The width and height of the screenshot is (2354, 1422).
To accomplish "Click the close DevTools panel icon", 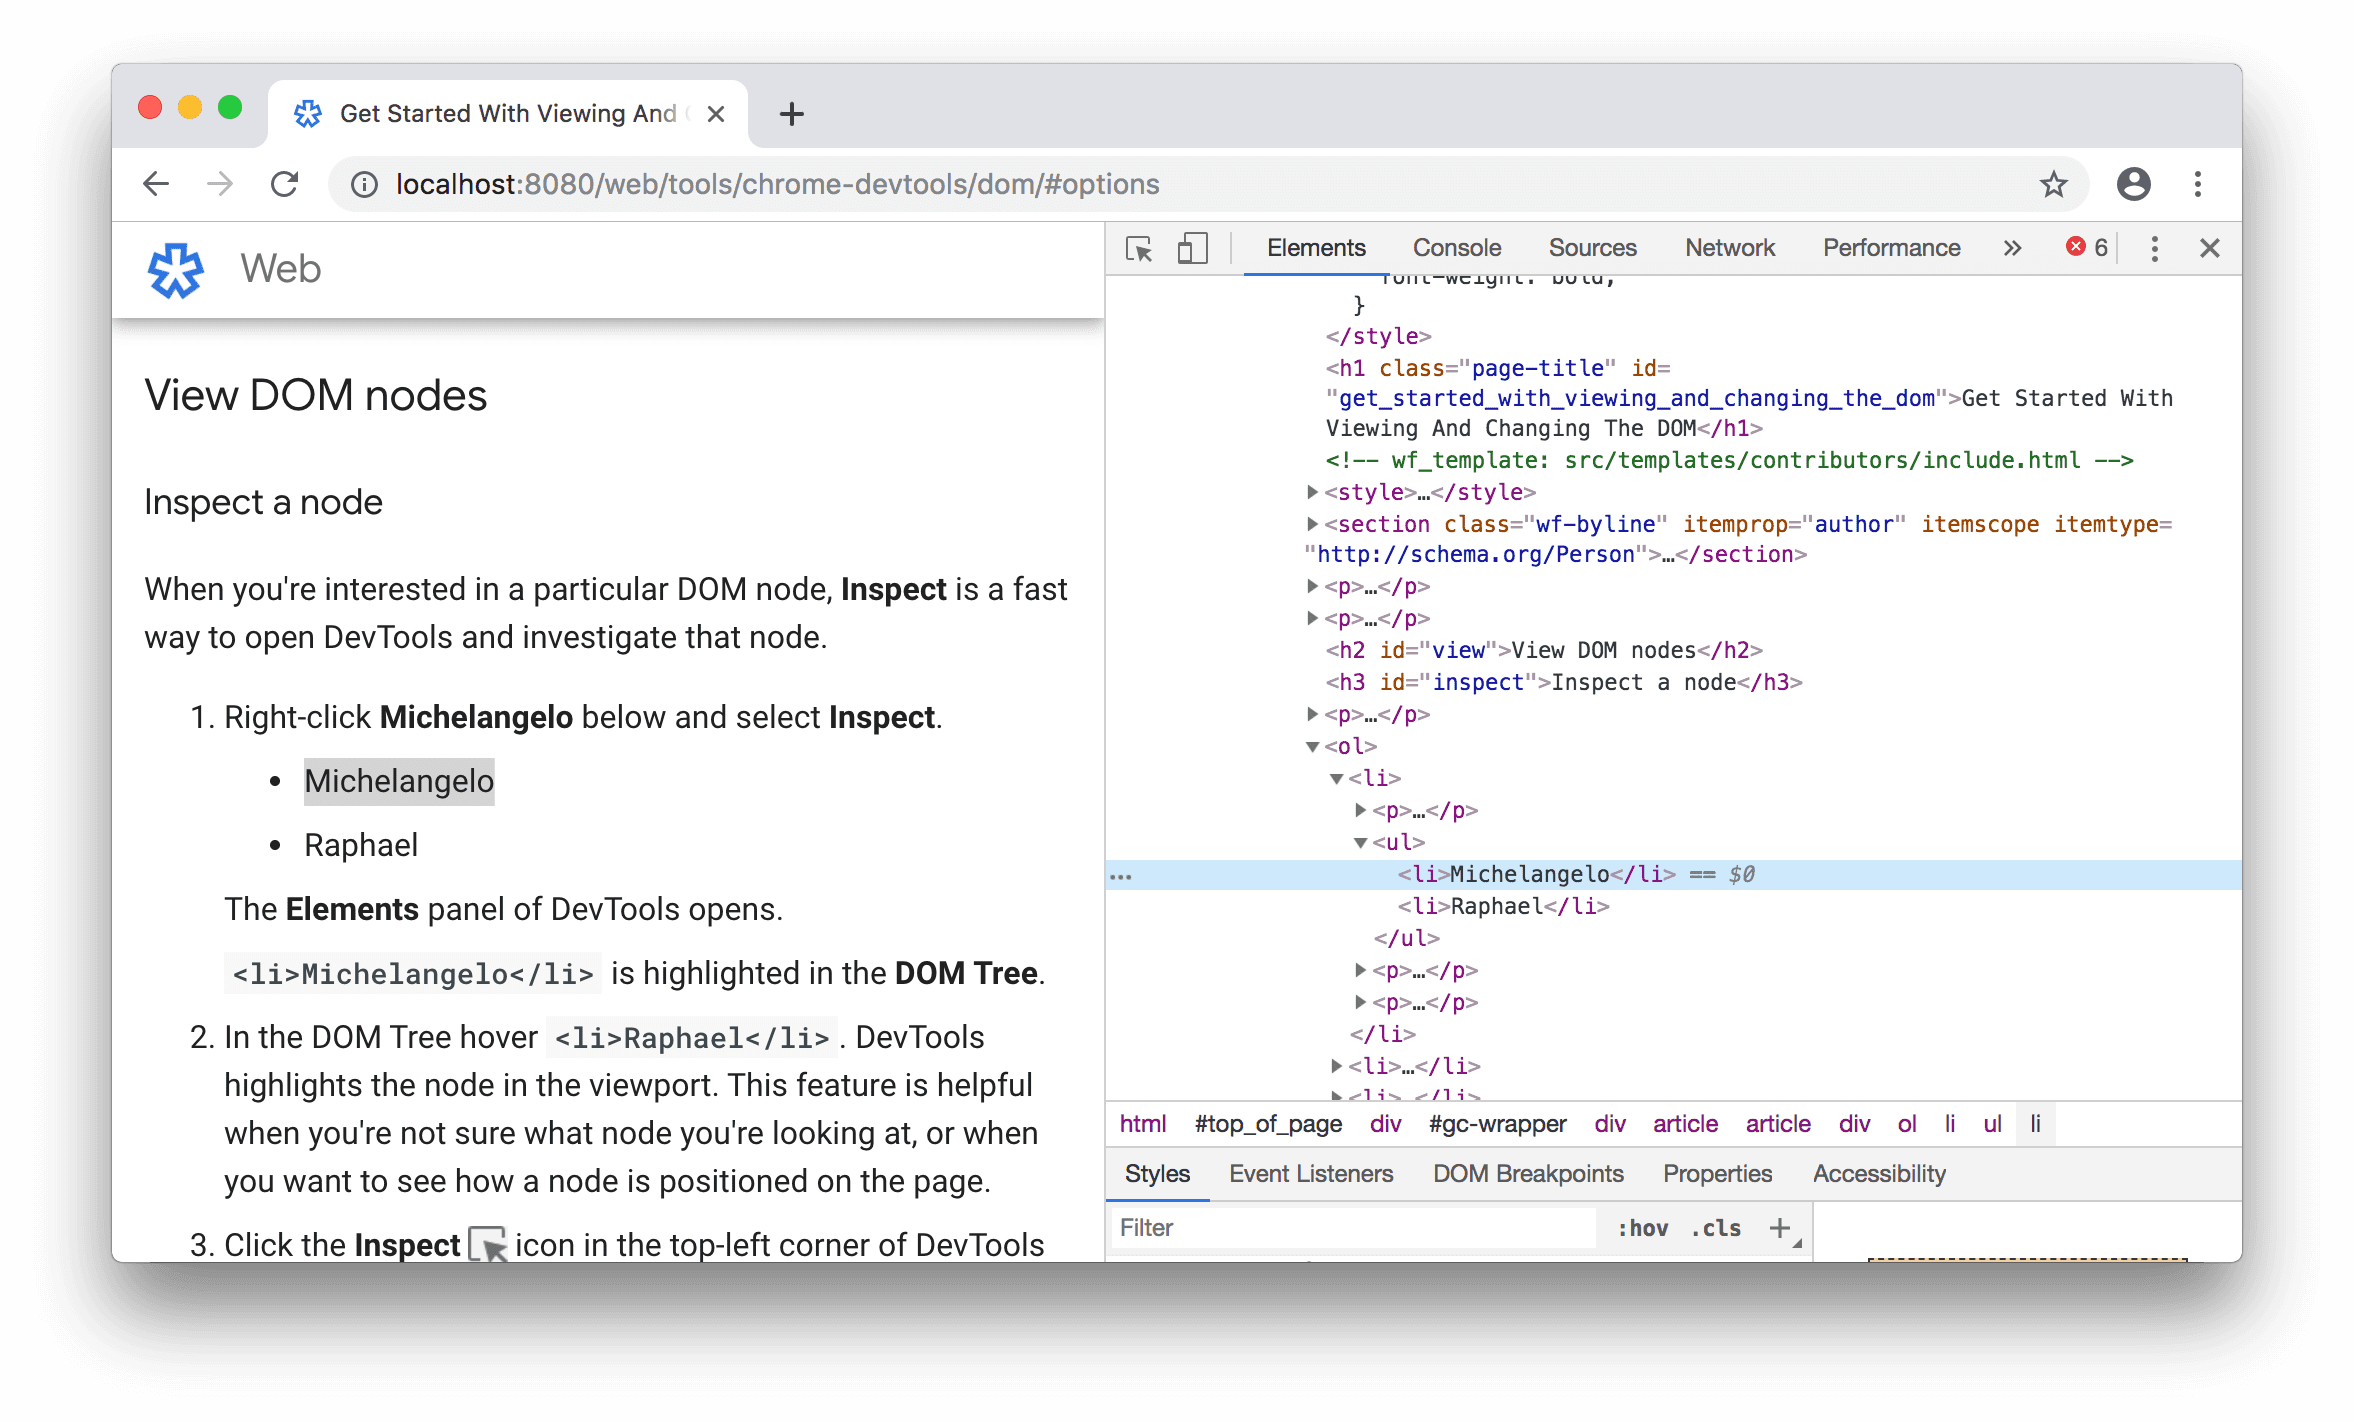I will coord(2209,245).
